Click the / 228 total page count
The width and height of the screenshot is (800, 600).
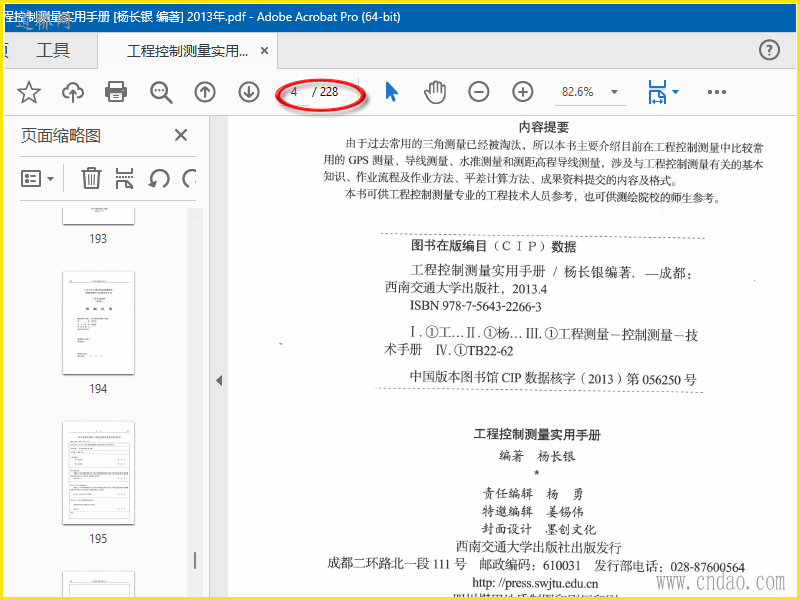[325, 92]
